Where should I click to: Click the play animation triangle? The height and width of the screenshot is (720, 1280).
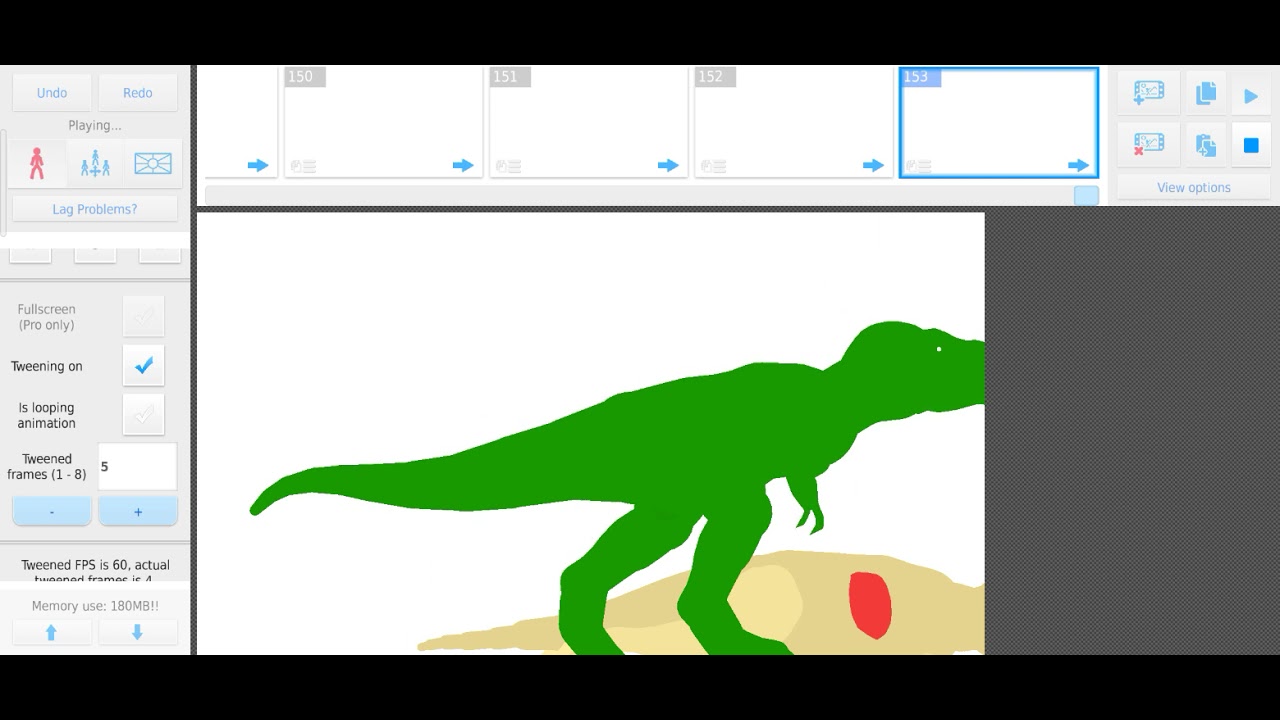[1251, 96]
